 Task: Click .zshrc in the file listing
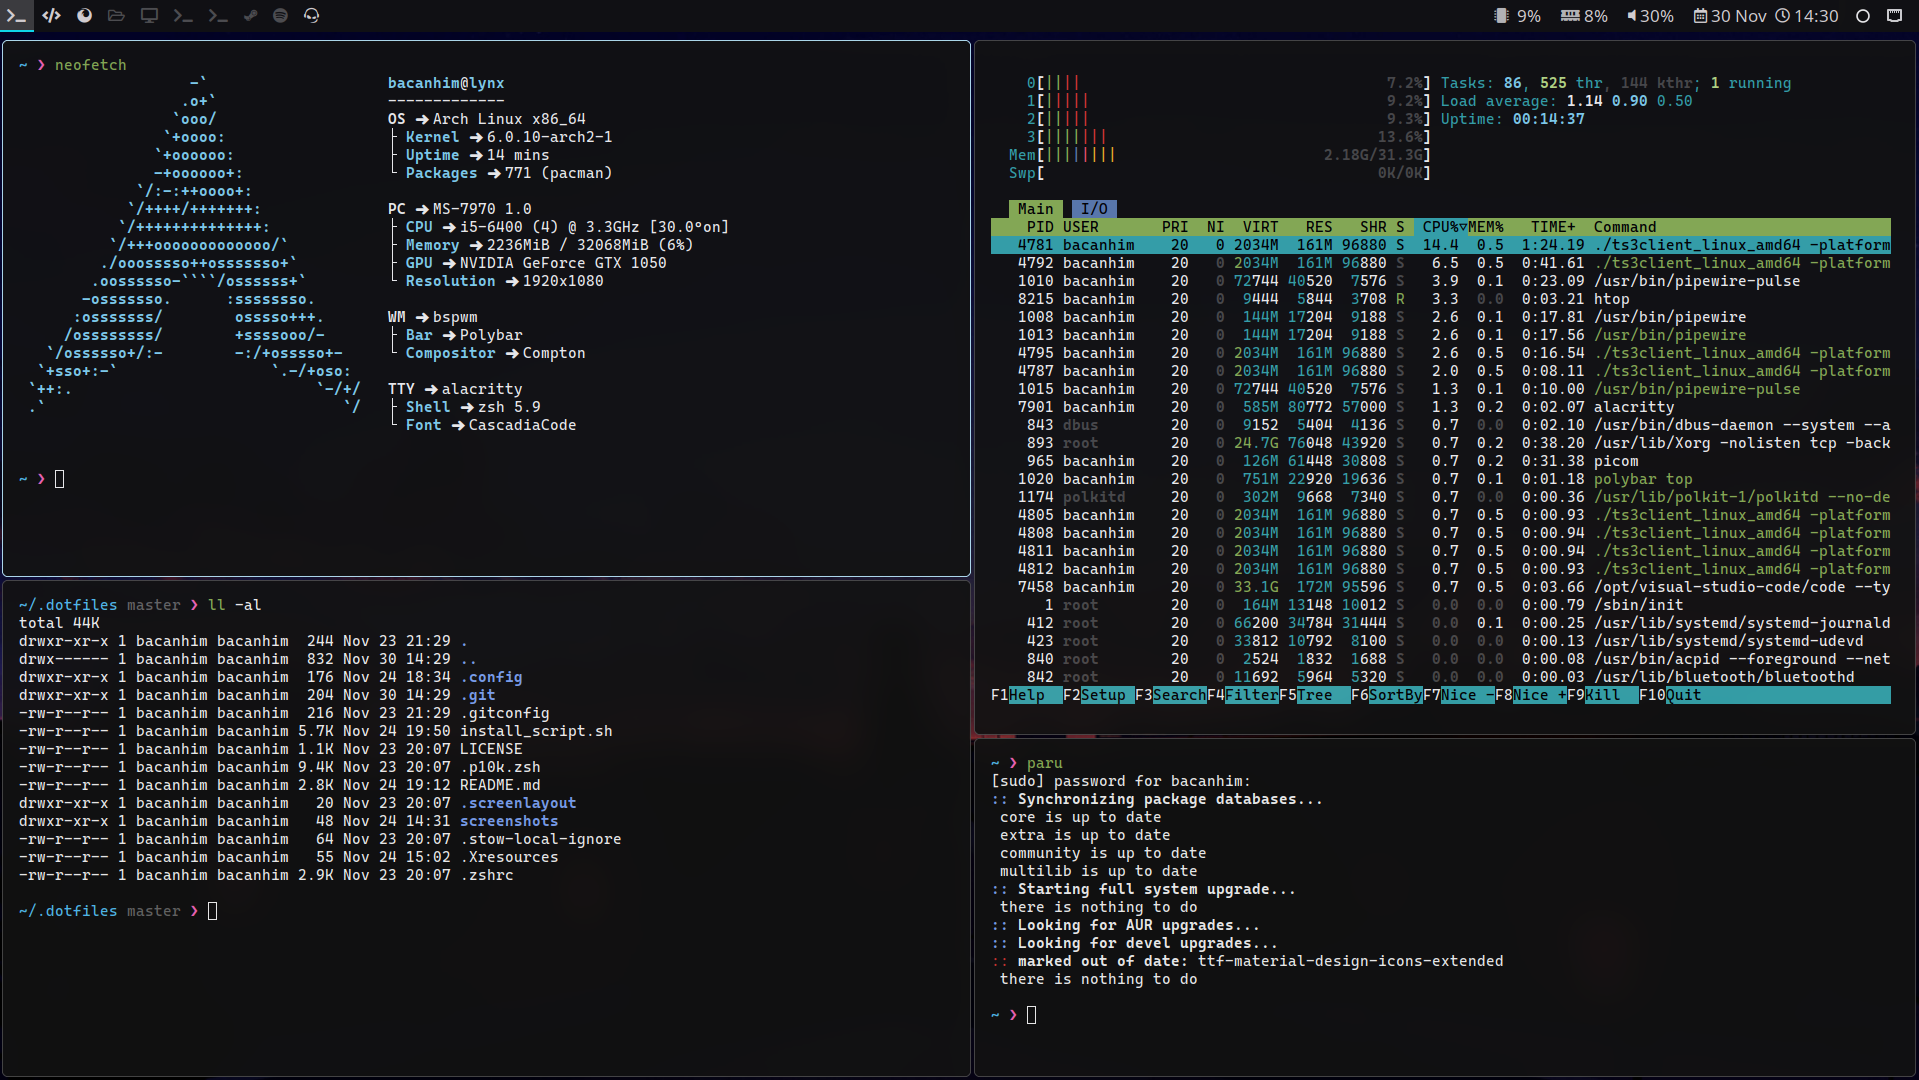tap(487, 875)
